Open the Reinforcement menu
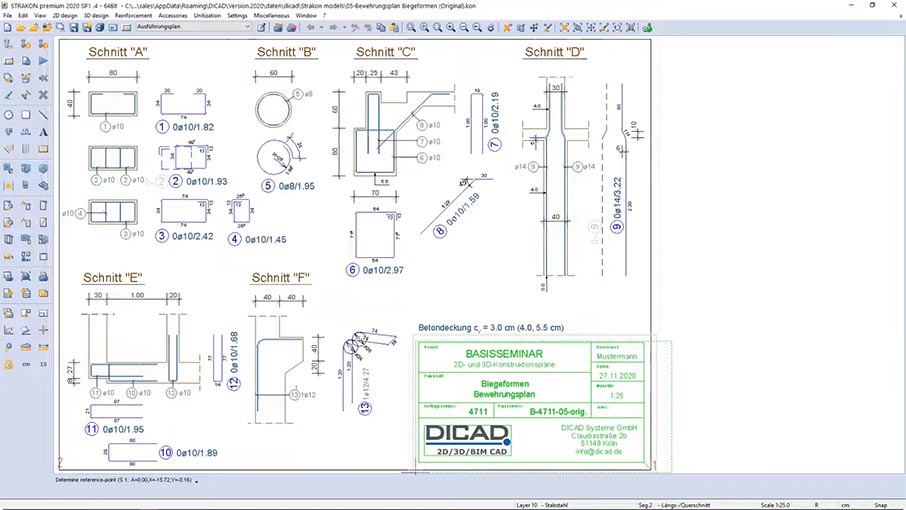 133,16
